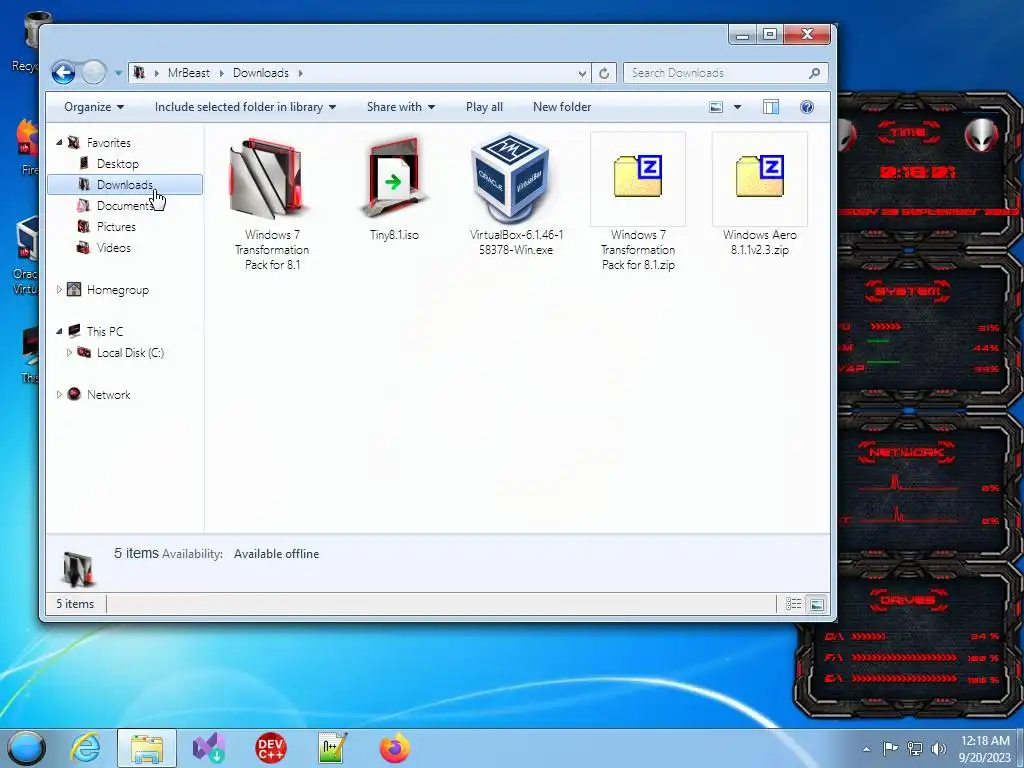Click the magnifier icon in the search box
This screenshot has width=1024, height=768.
click(x=814, y=73)
